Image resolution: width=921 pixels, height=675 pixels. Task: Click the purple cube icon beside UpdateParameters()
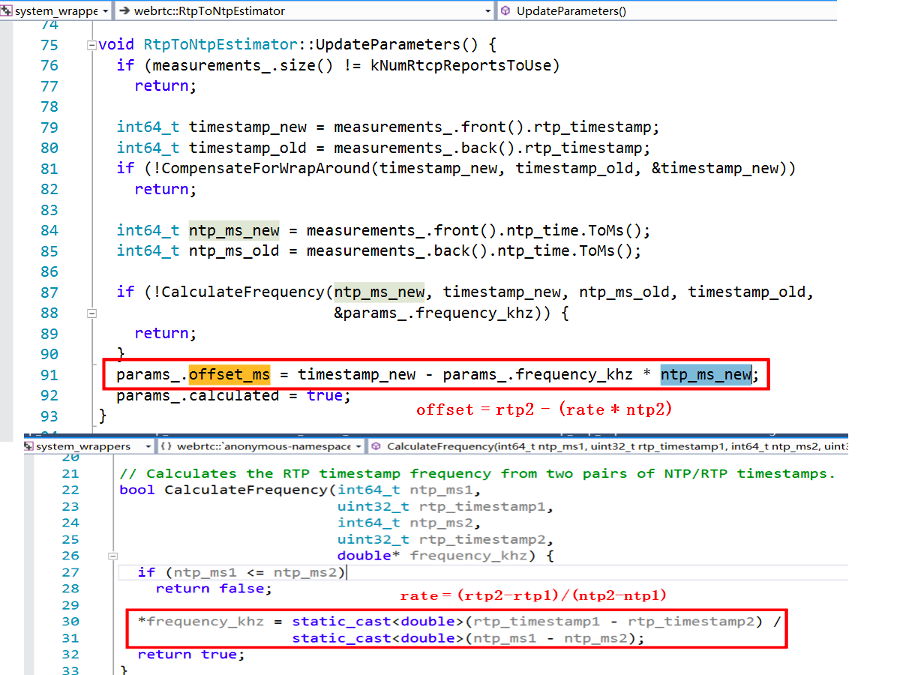coord(505,11)
